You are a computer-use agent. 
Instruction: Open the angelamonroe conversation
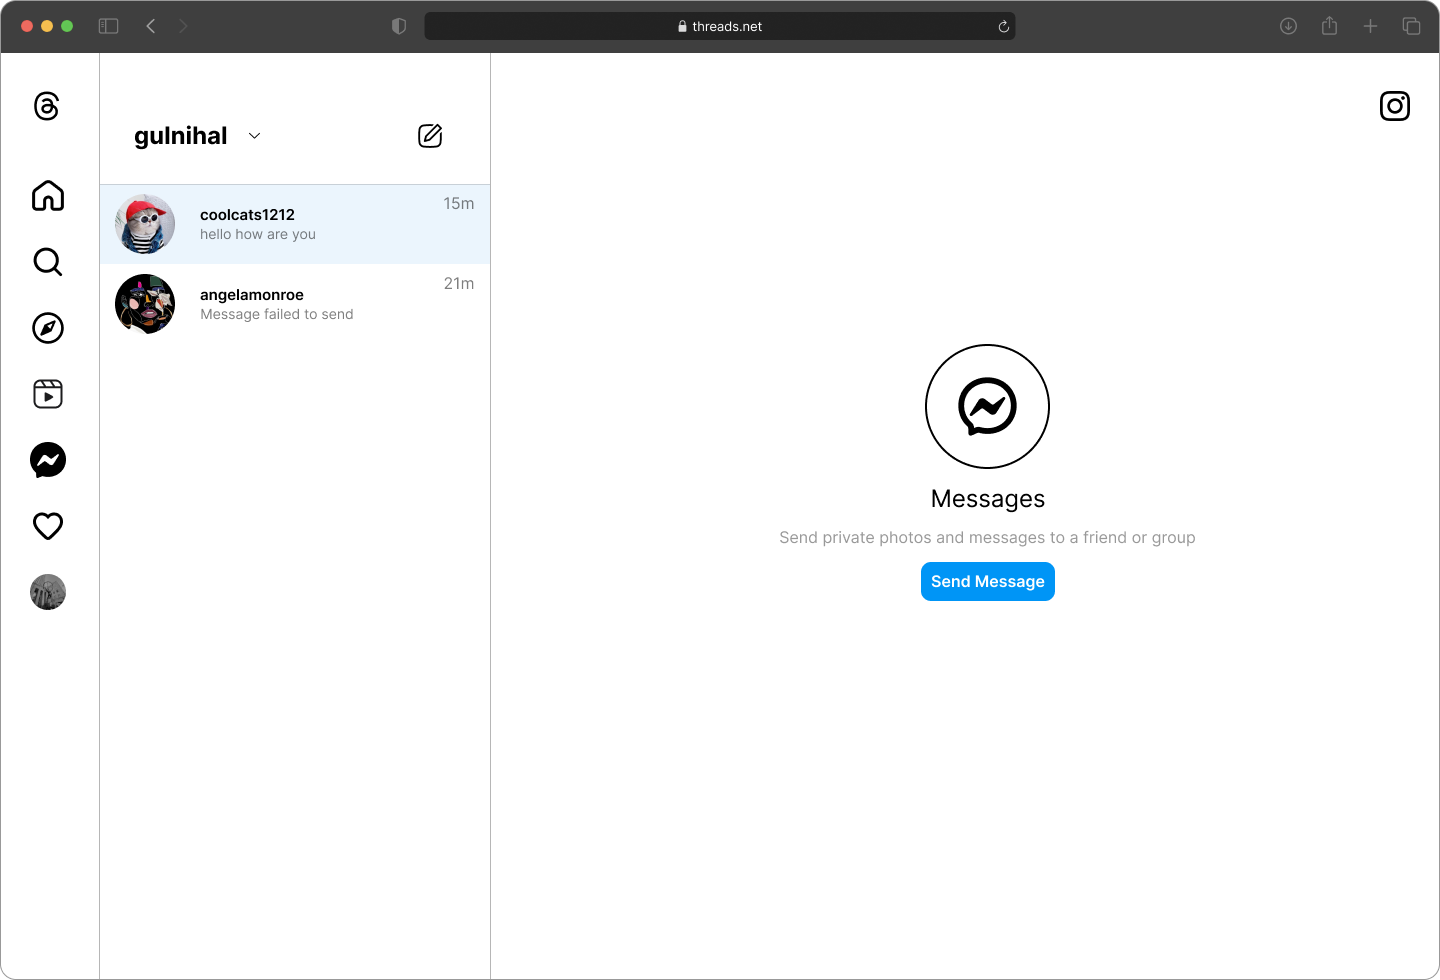[x=295, y=304]
